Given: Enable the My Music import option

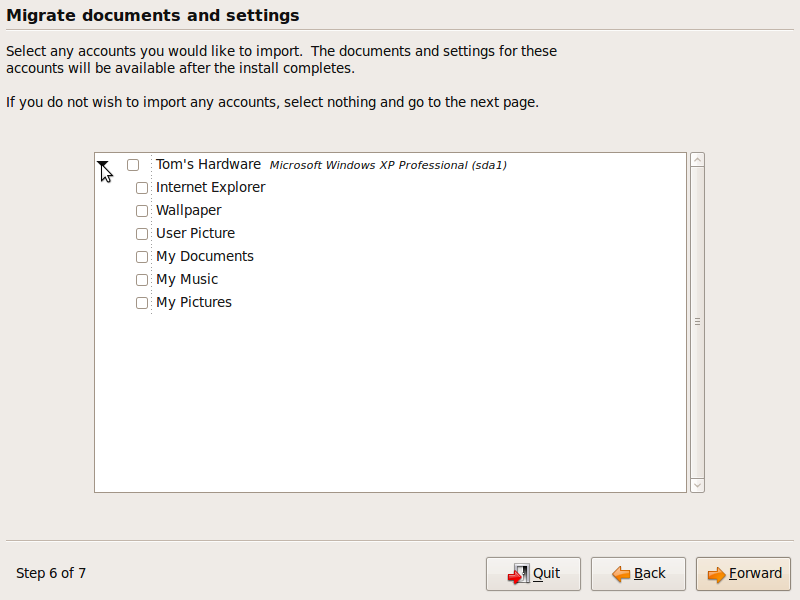Looking at the screenshot, I should [142, 279].
